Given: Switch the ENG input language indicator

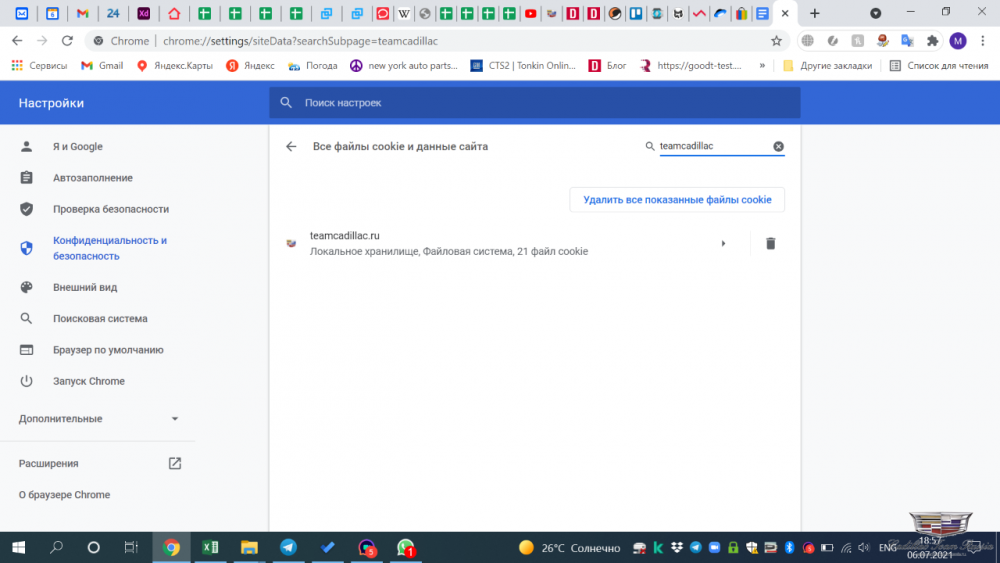Looking at the screenshot, I should point(887,548).
